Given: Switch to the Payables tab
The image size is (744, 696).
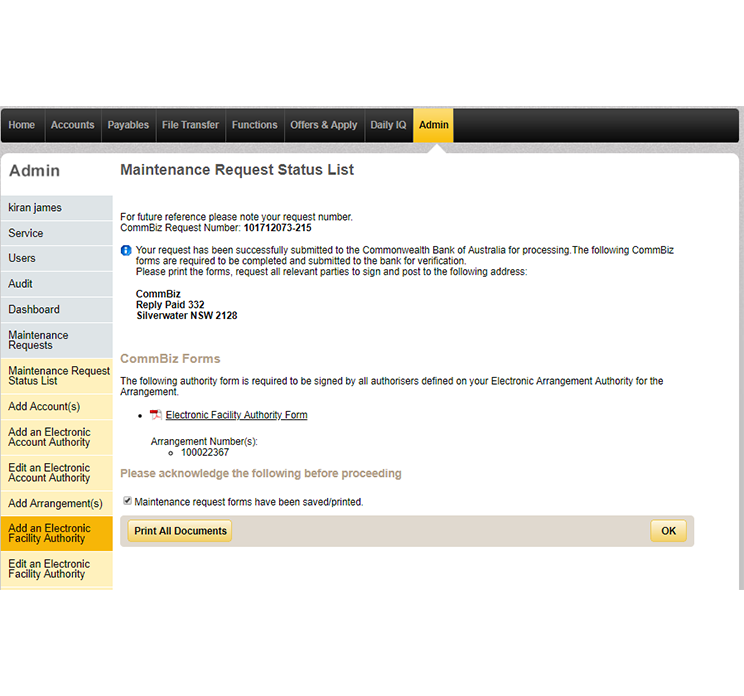Looking at the screenshot, I should pos(128,125).
